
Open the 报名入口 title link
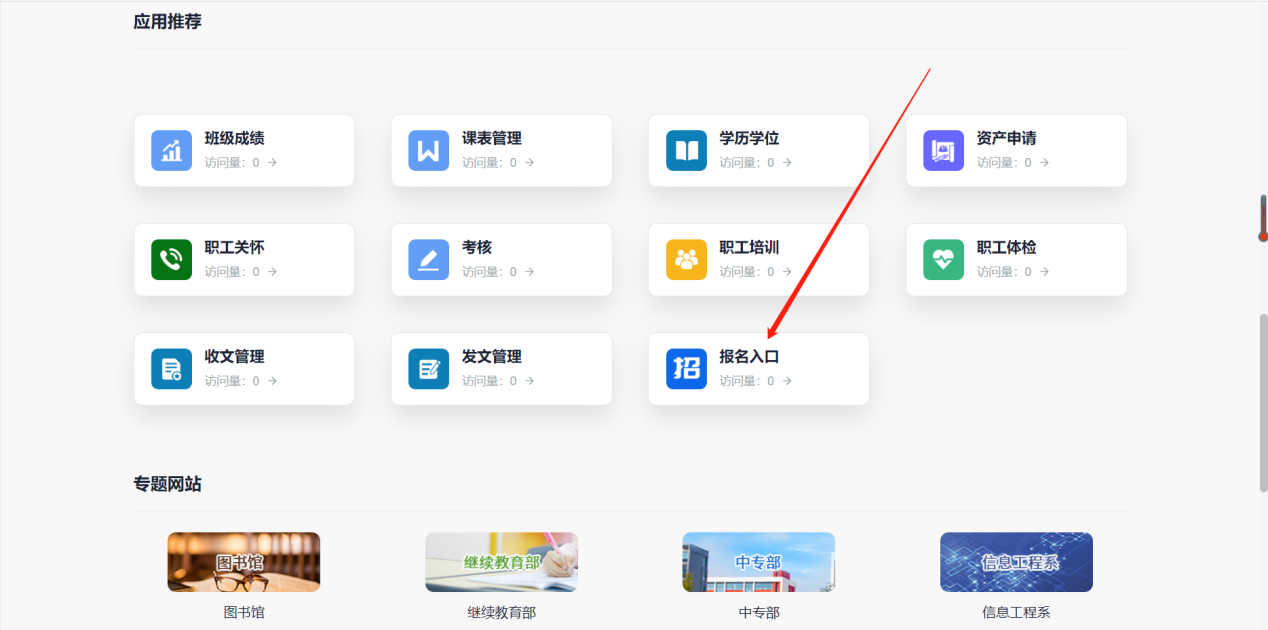point(749,357)
